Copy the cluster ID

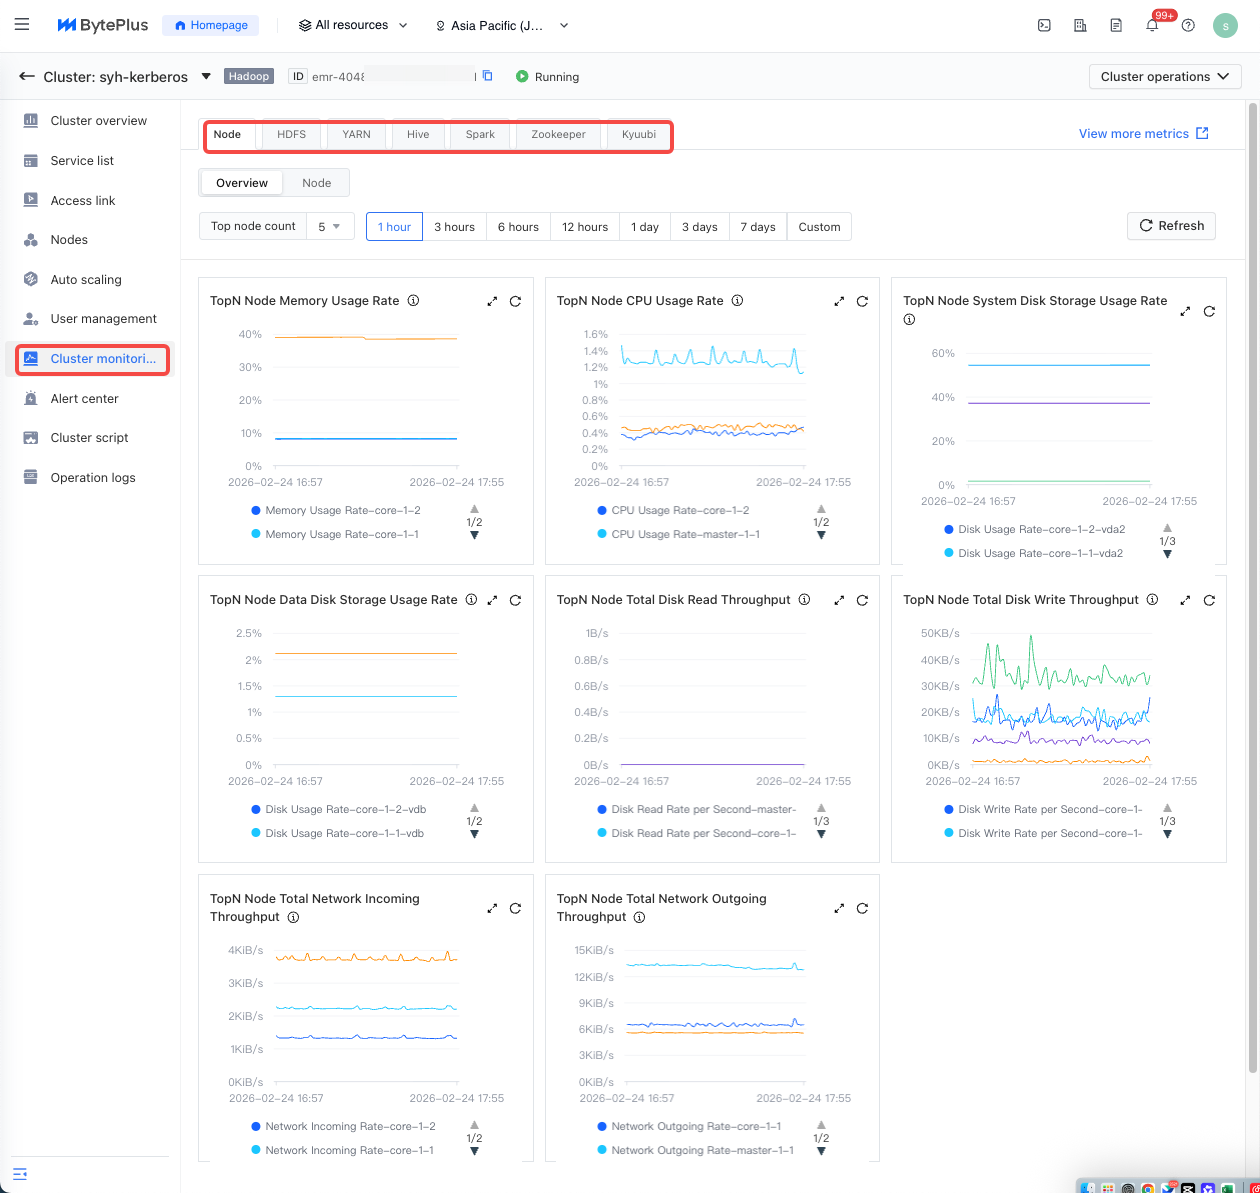pyautogui.click(x=487, y=76)
